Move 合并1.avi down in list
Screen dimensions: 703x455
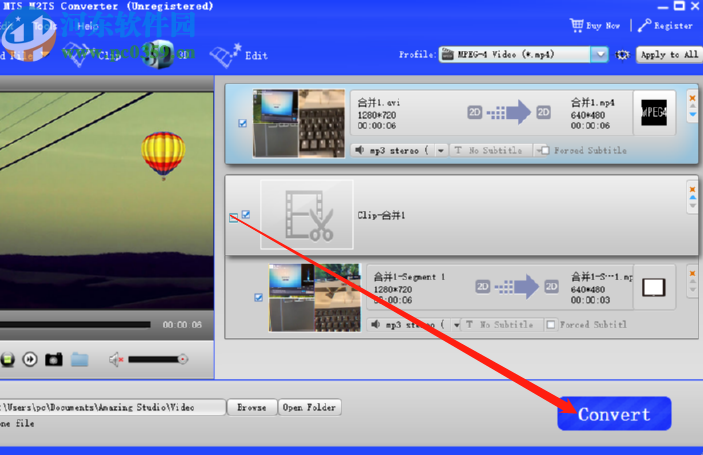tap(693, 115)
